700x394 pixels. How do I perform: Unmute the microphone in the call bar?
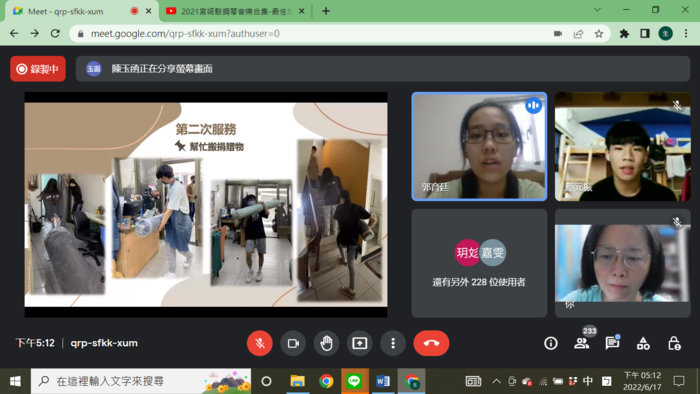pyautogui.click(x=259, y=343)
